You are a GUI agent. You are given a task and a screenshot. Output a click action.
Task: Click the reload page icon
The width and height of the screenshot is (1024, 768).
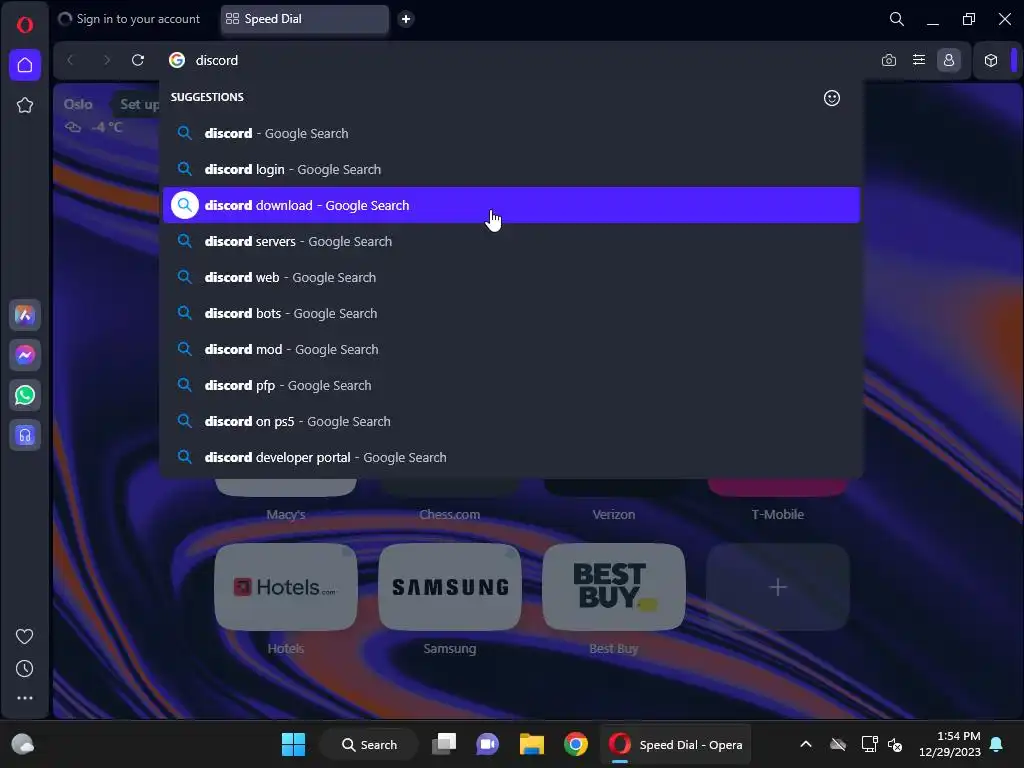coord(138,60)
